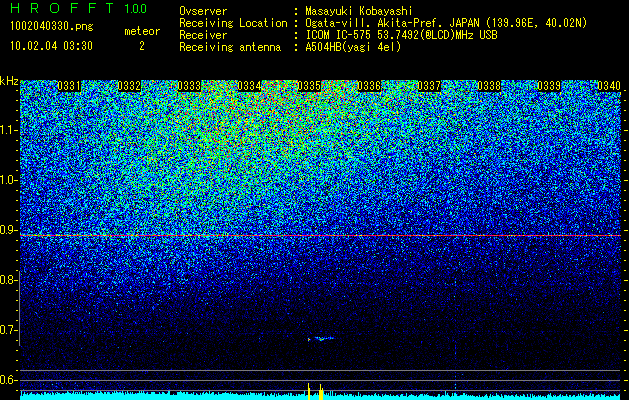Screen dimensions: 629x400
Task: Click the 0336 time marker
Action: (x=369, y=86)
